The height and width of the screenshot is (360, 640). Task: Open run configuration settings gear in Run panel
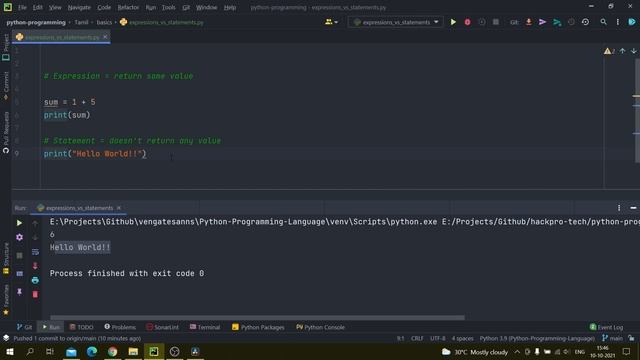19,237
